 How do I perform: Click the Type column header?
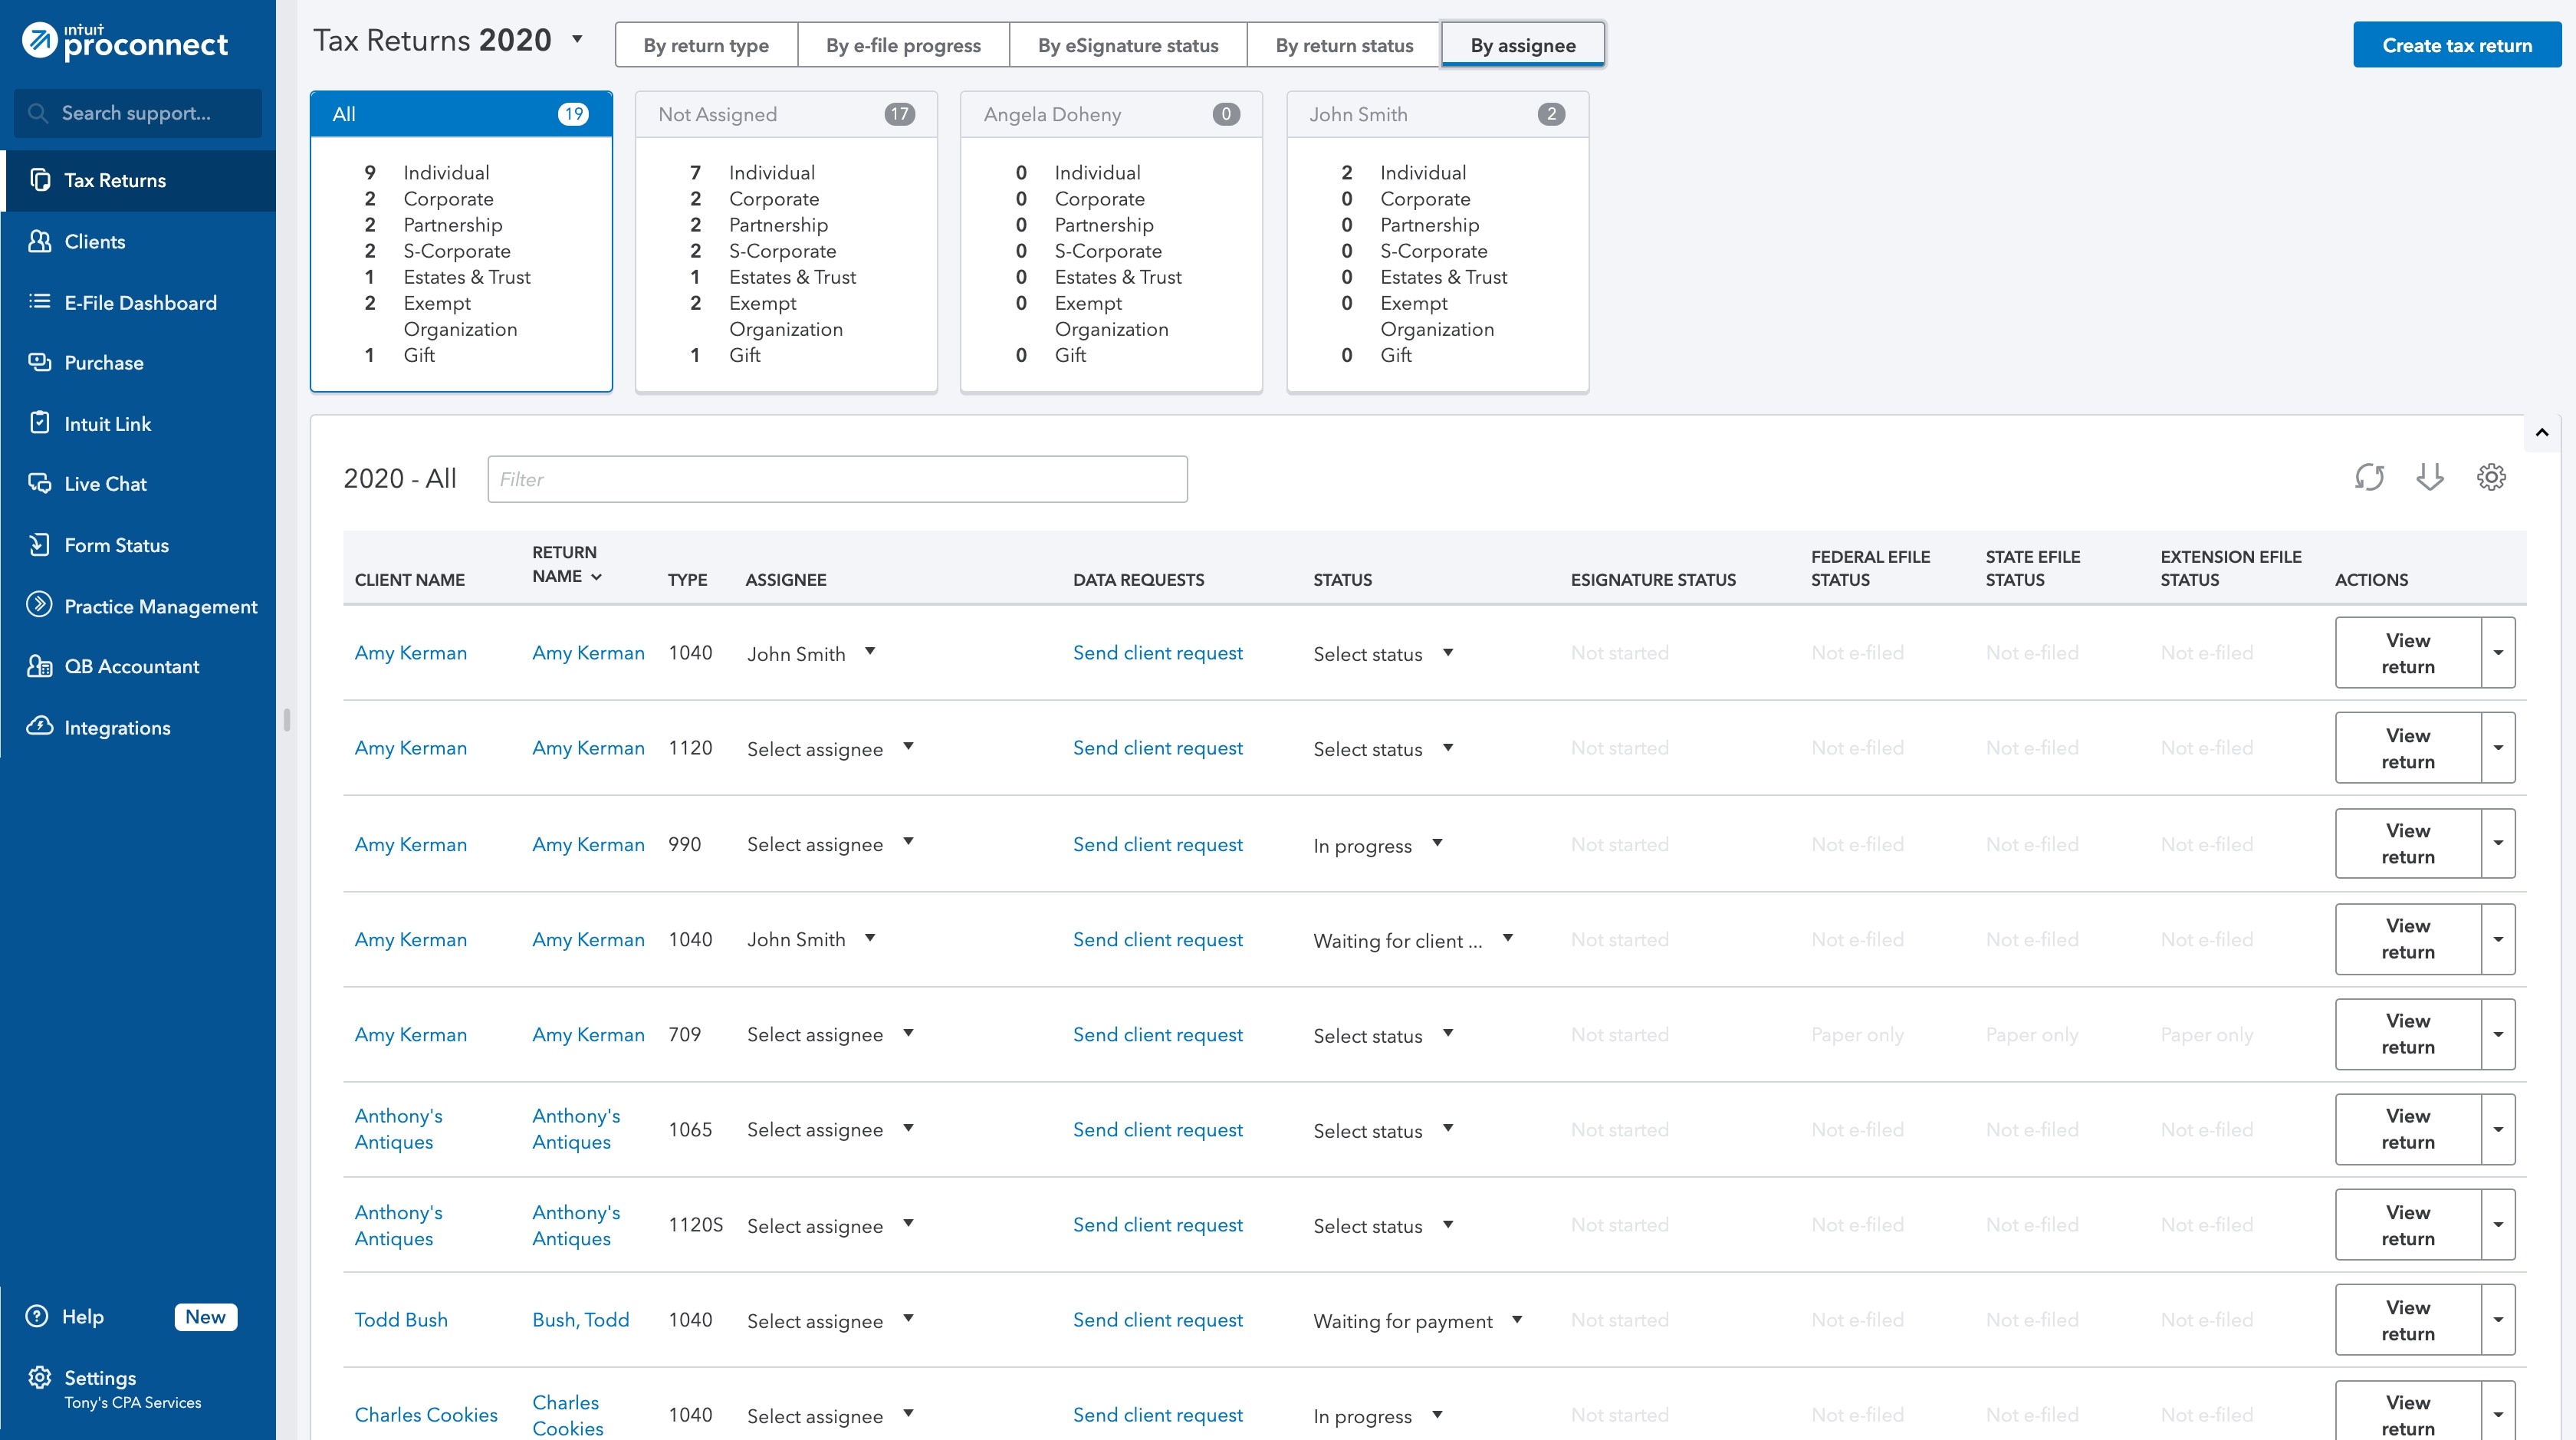coord(688,580)
